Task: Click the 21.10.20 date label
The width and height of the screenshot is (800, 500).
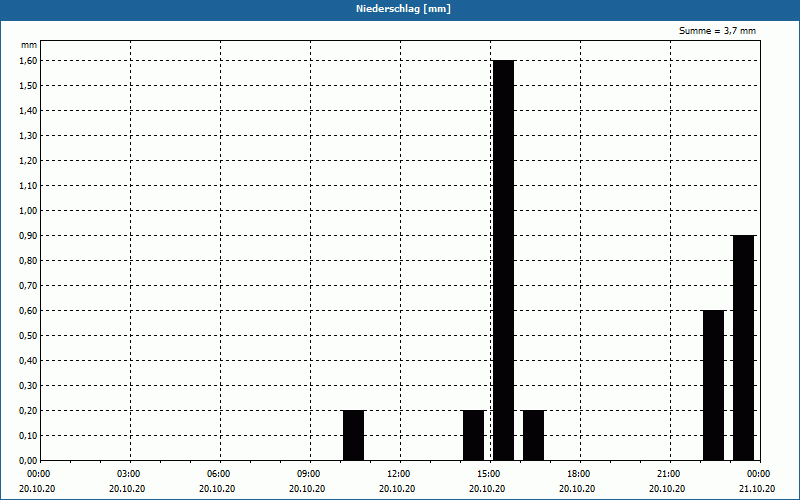Action: [x=757, y=489]
